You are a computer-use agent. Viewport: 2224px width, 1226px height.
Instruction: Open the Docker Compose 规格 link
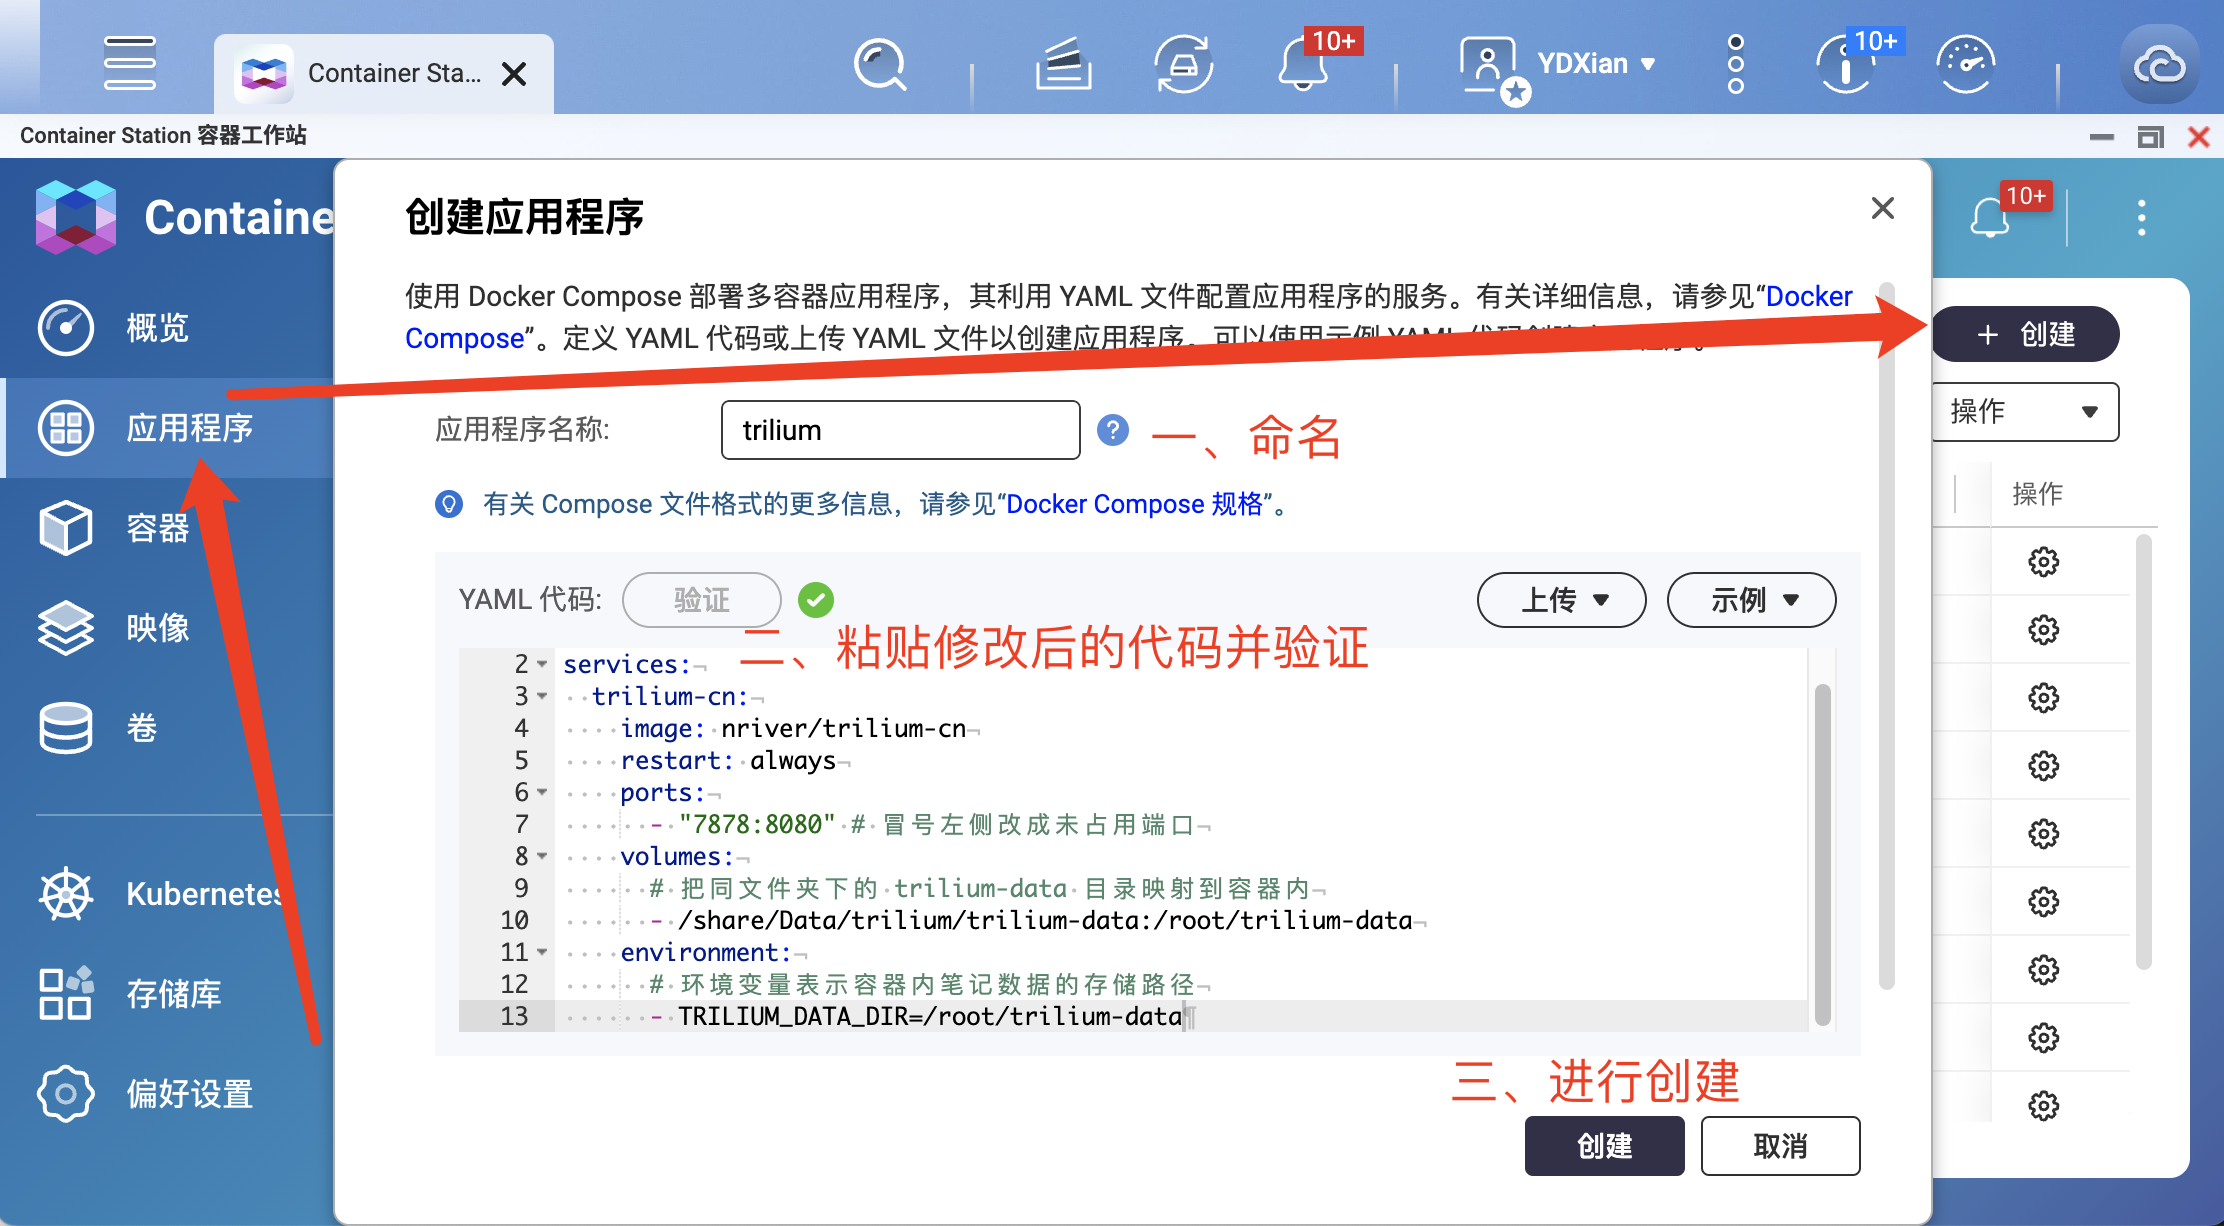click(1135, 504)
